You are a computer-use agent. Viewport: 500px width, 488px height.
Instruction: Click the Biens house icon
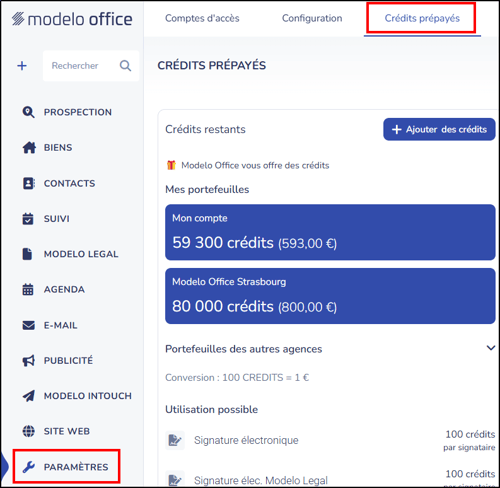tap(29, 147)
